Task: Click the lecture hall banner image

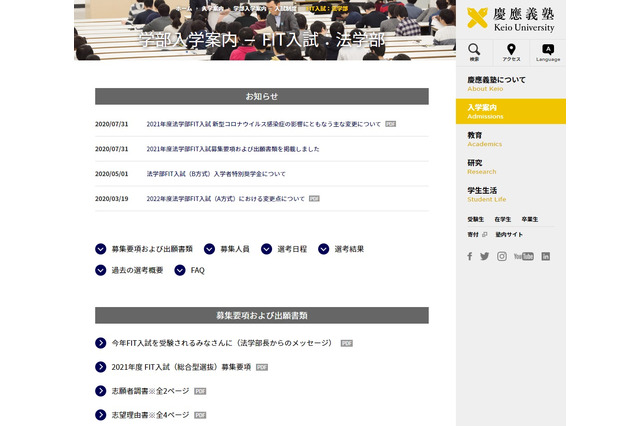Action: coord(264,30)
